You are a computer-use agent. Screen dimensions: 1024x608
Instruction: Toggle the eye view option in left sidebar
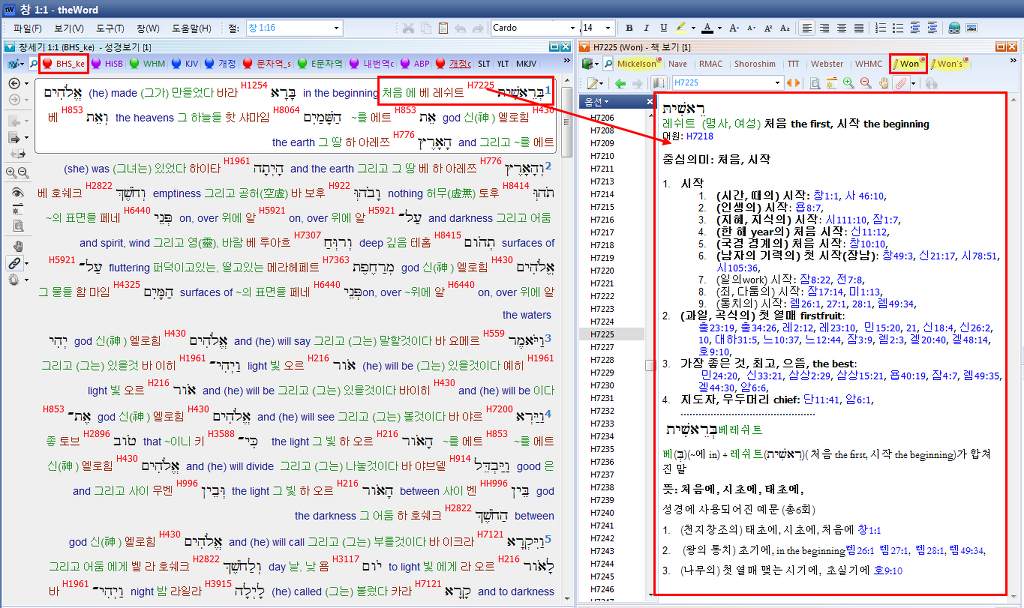(x=17, y=191)
